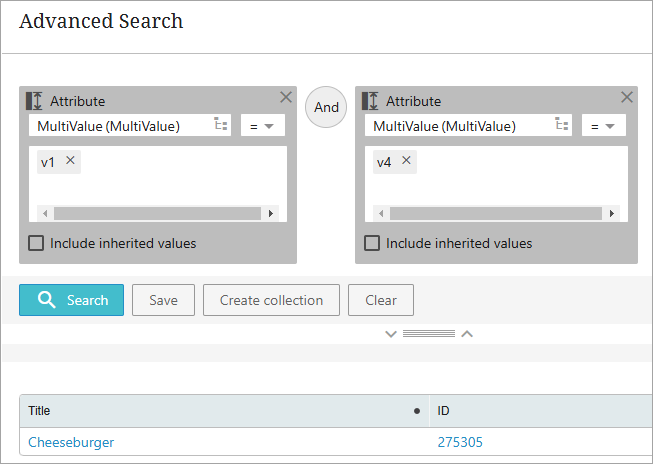653x464 pixels.
Task: Enable Include inherited values in first panel
Action: tap(36, 243)
